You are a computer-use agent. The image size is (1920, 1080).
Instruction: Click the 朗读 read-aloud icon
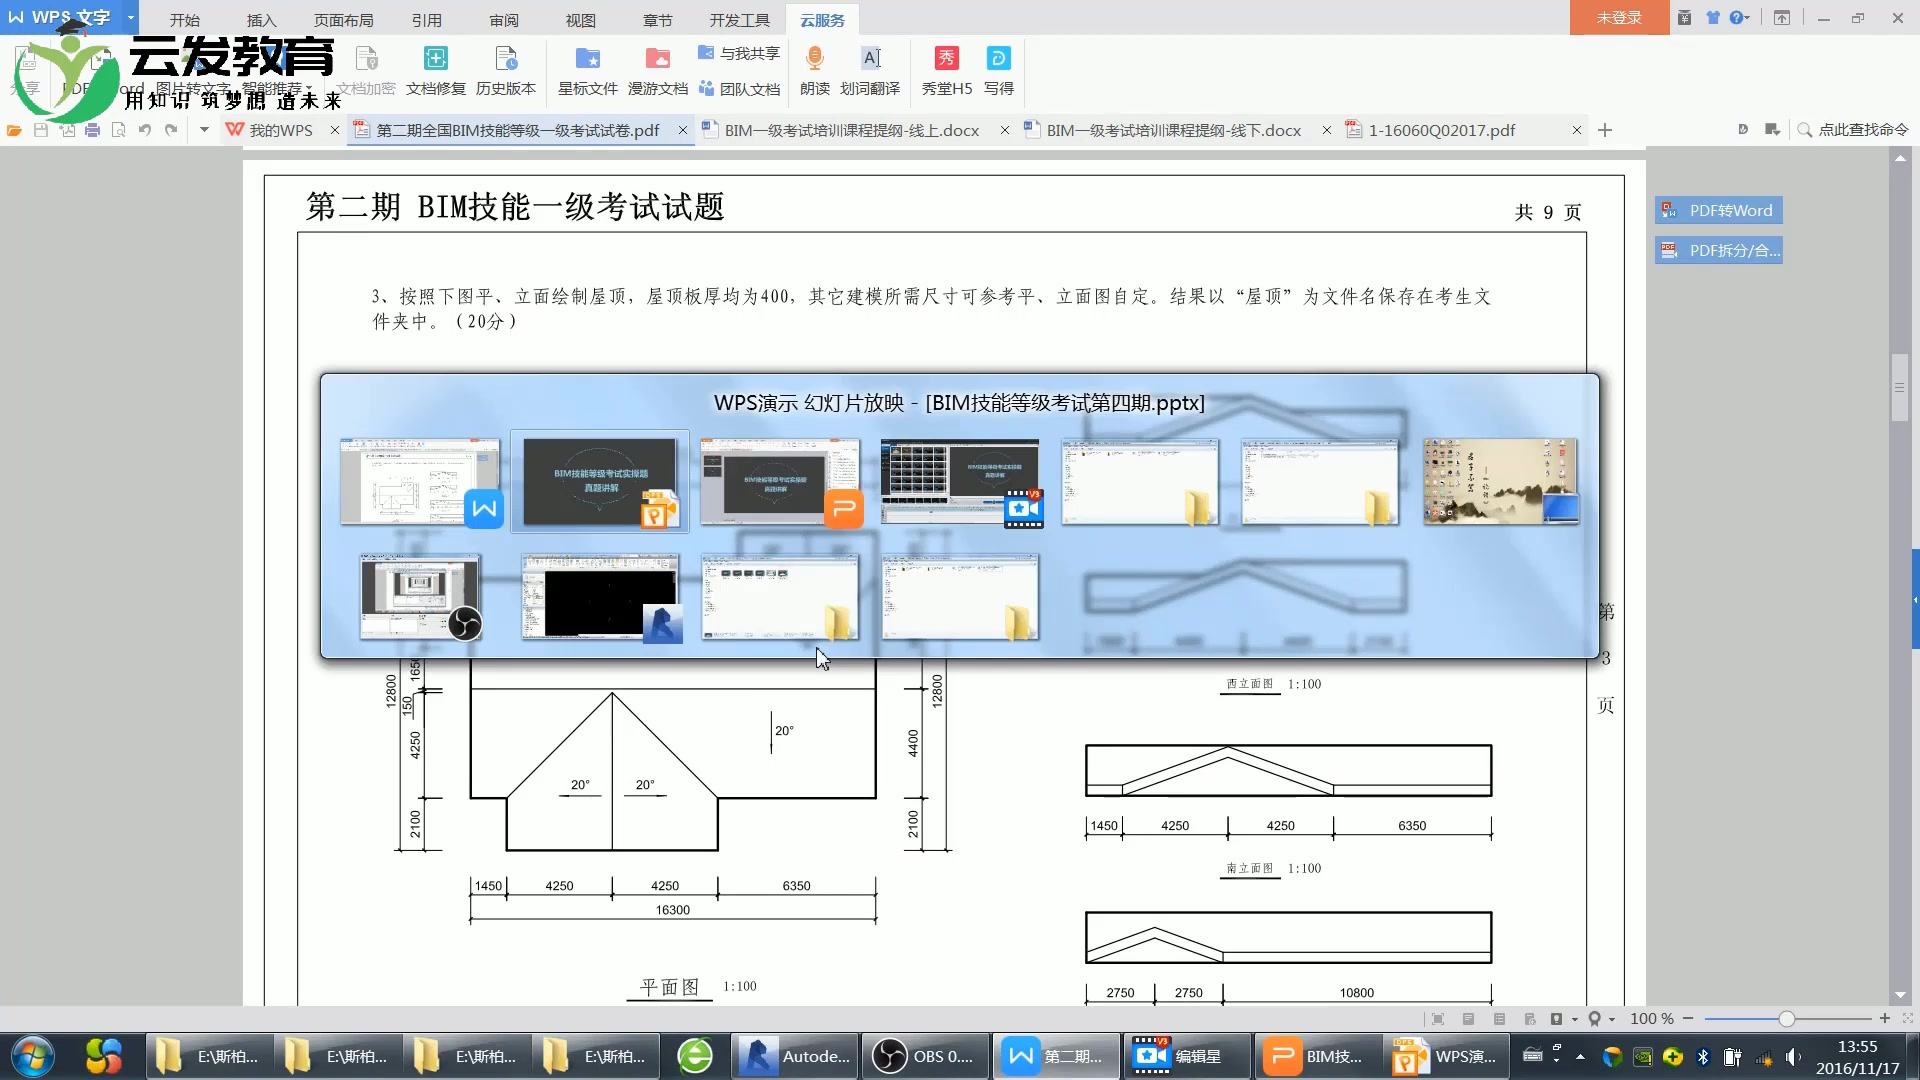pos(814,60)
